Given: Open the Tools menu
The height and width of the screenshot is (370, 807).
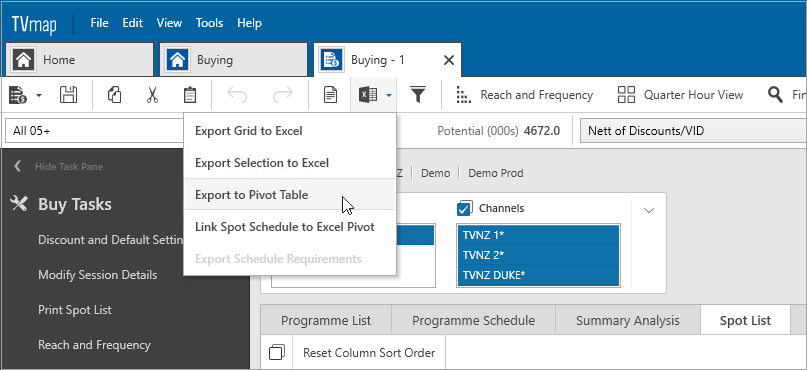Looking at the screenshot, I should pos(209,23).
